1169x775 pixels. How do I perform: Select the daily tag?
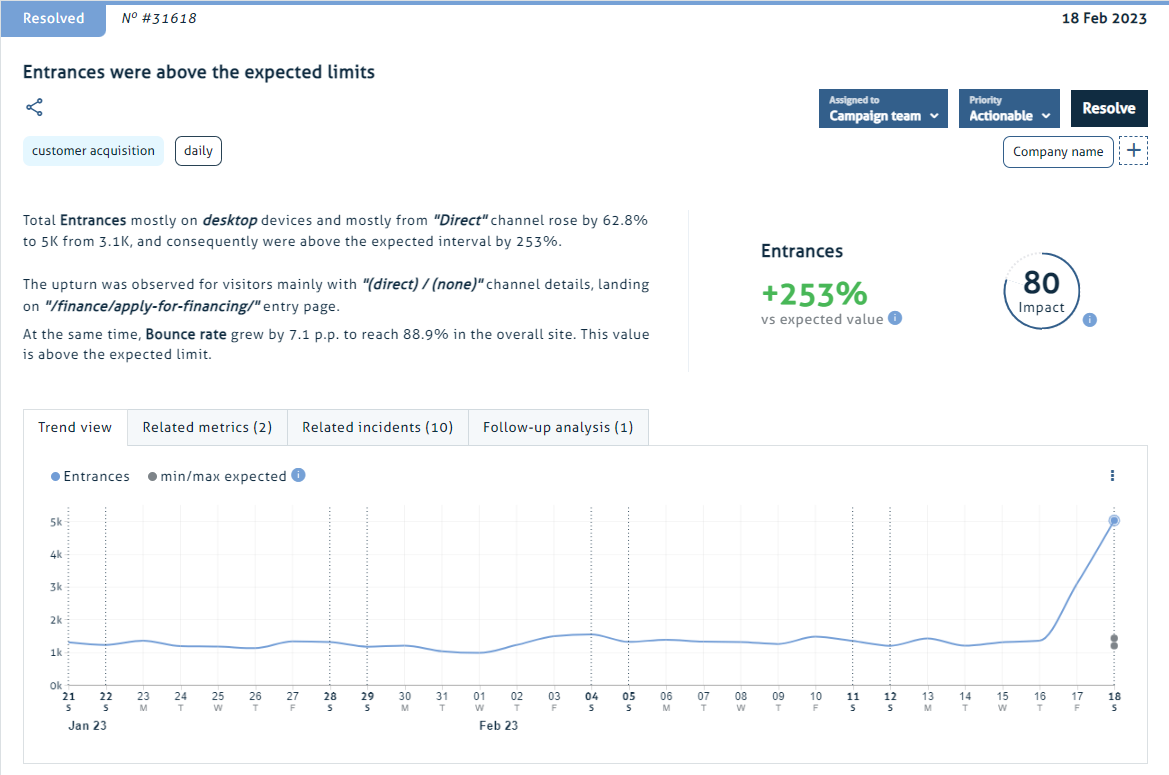197,150
